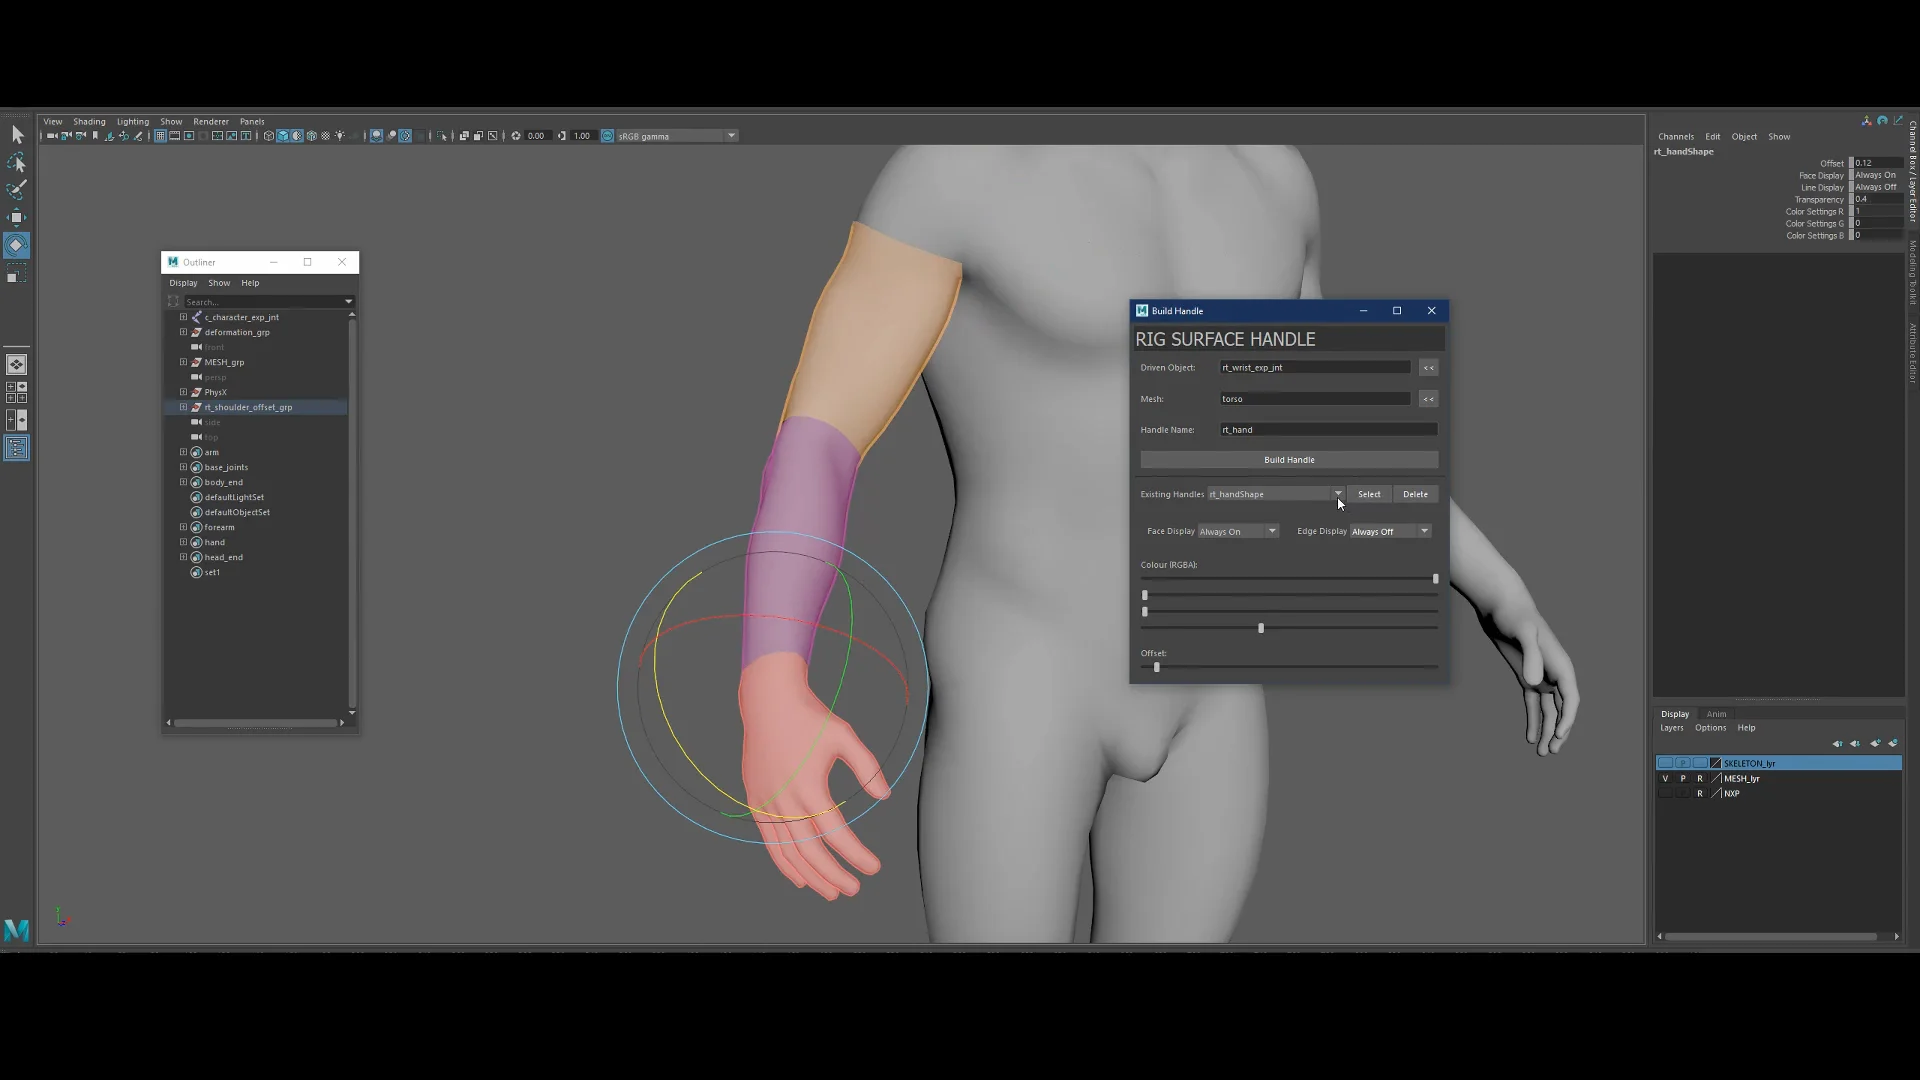The image size is (1920, 1080).
Task: Load selection into Driven Object field
Action: point(1428,368)
